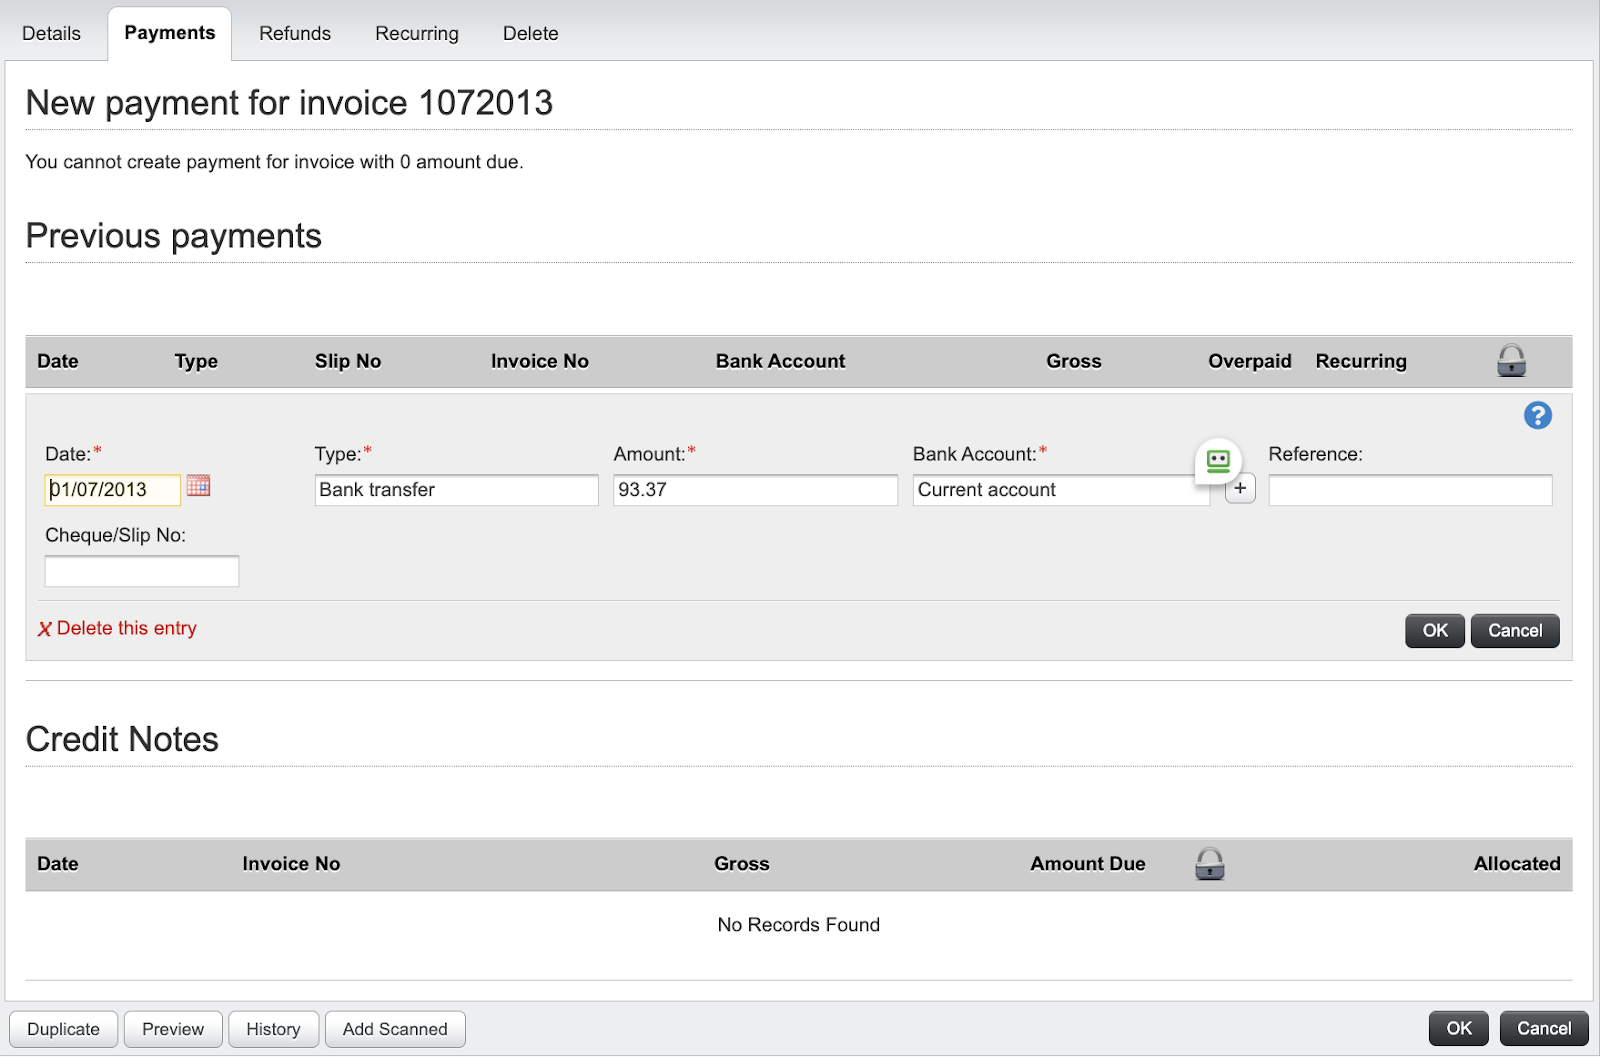The image size is (1600, 1058).
Task: Click the red X delete entry icon
Action: click(x=45, y=629)
